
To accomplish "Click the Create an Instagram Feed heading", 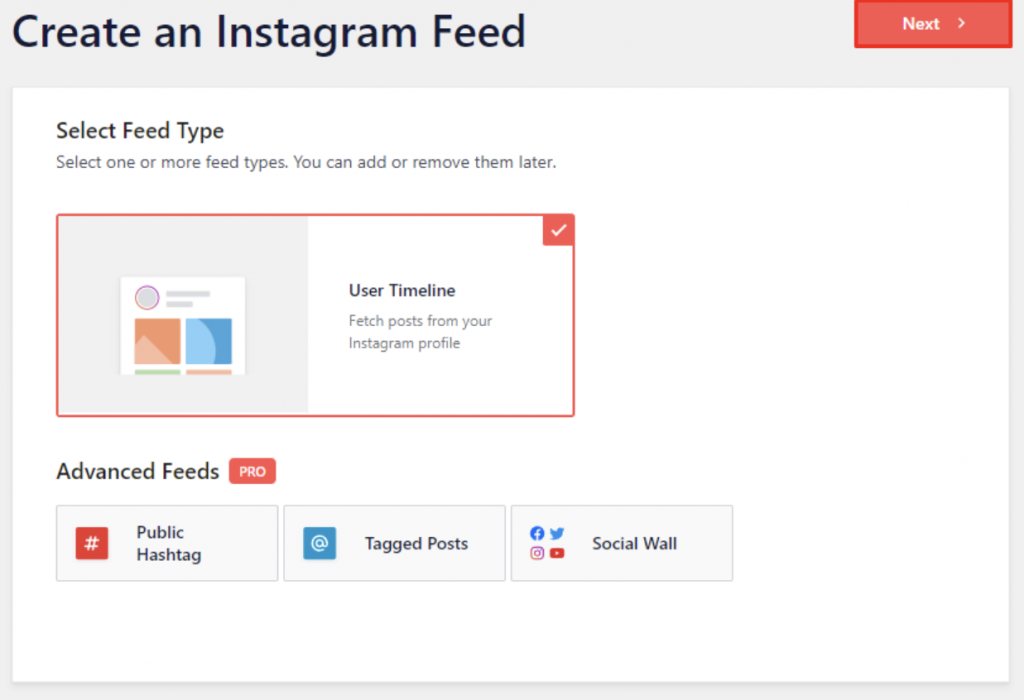I will click(x=269, y=31).
